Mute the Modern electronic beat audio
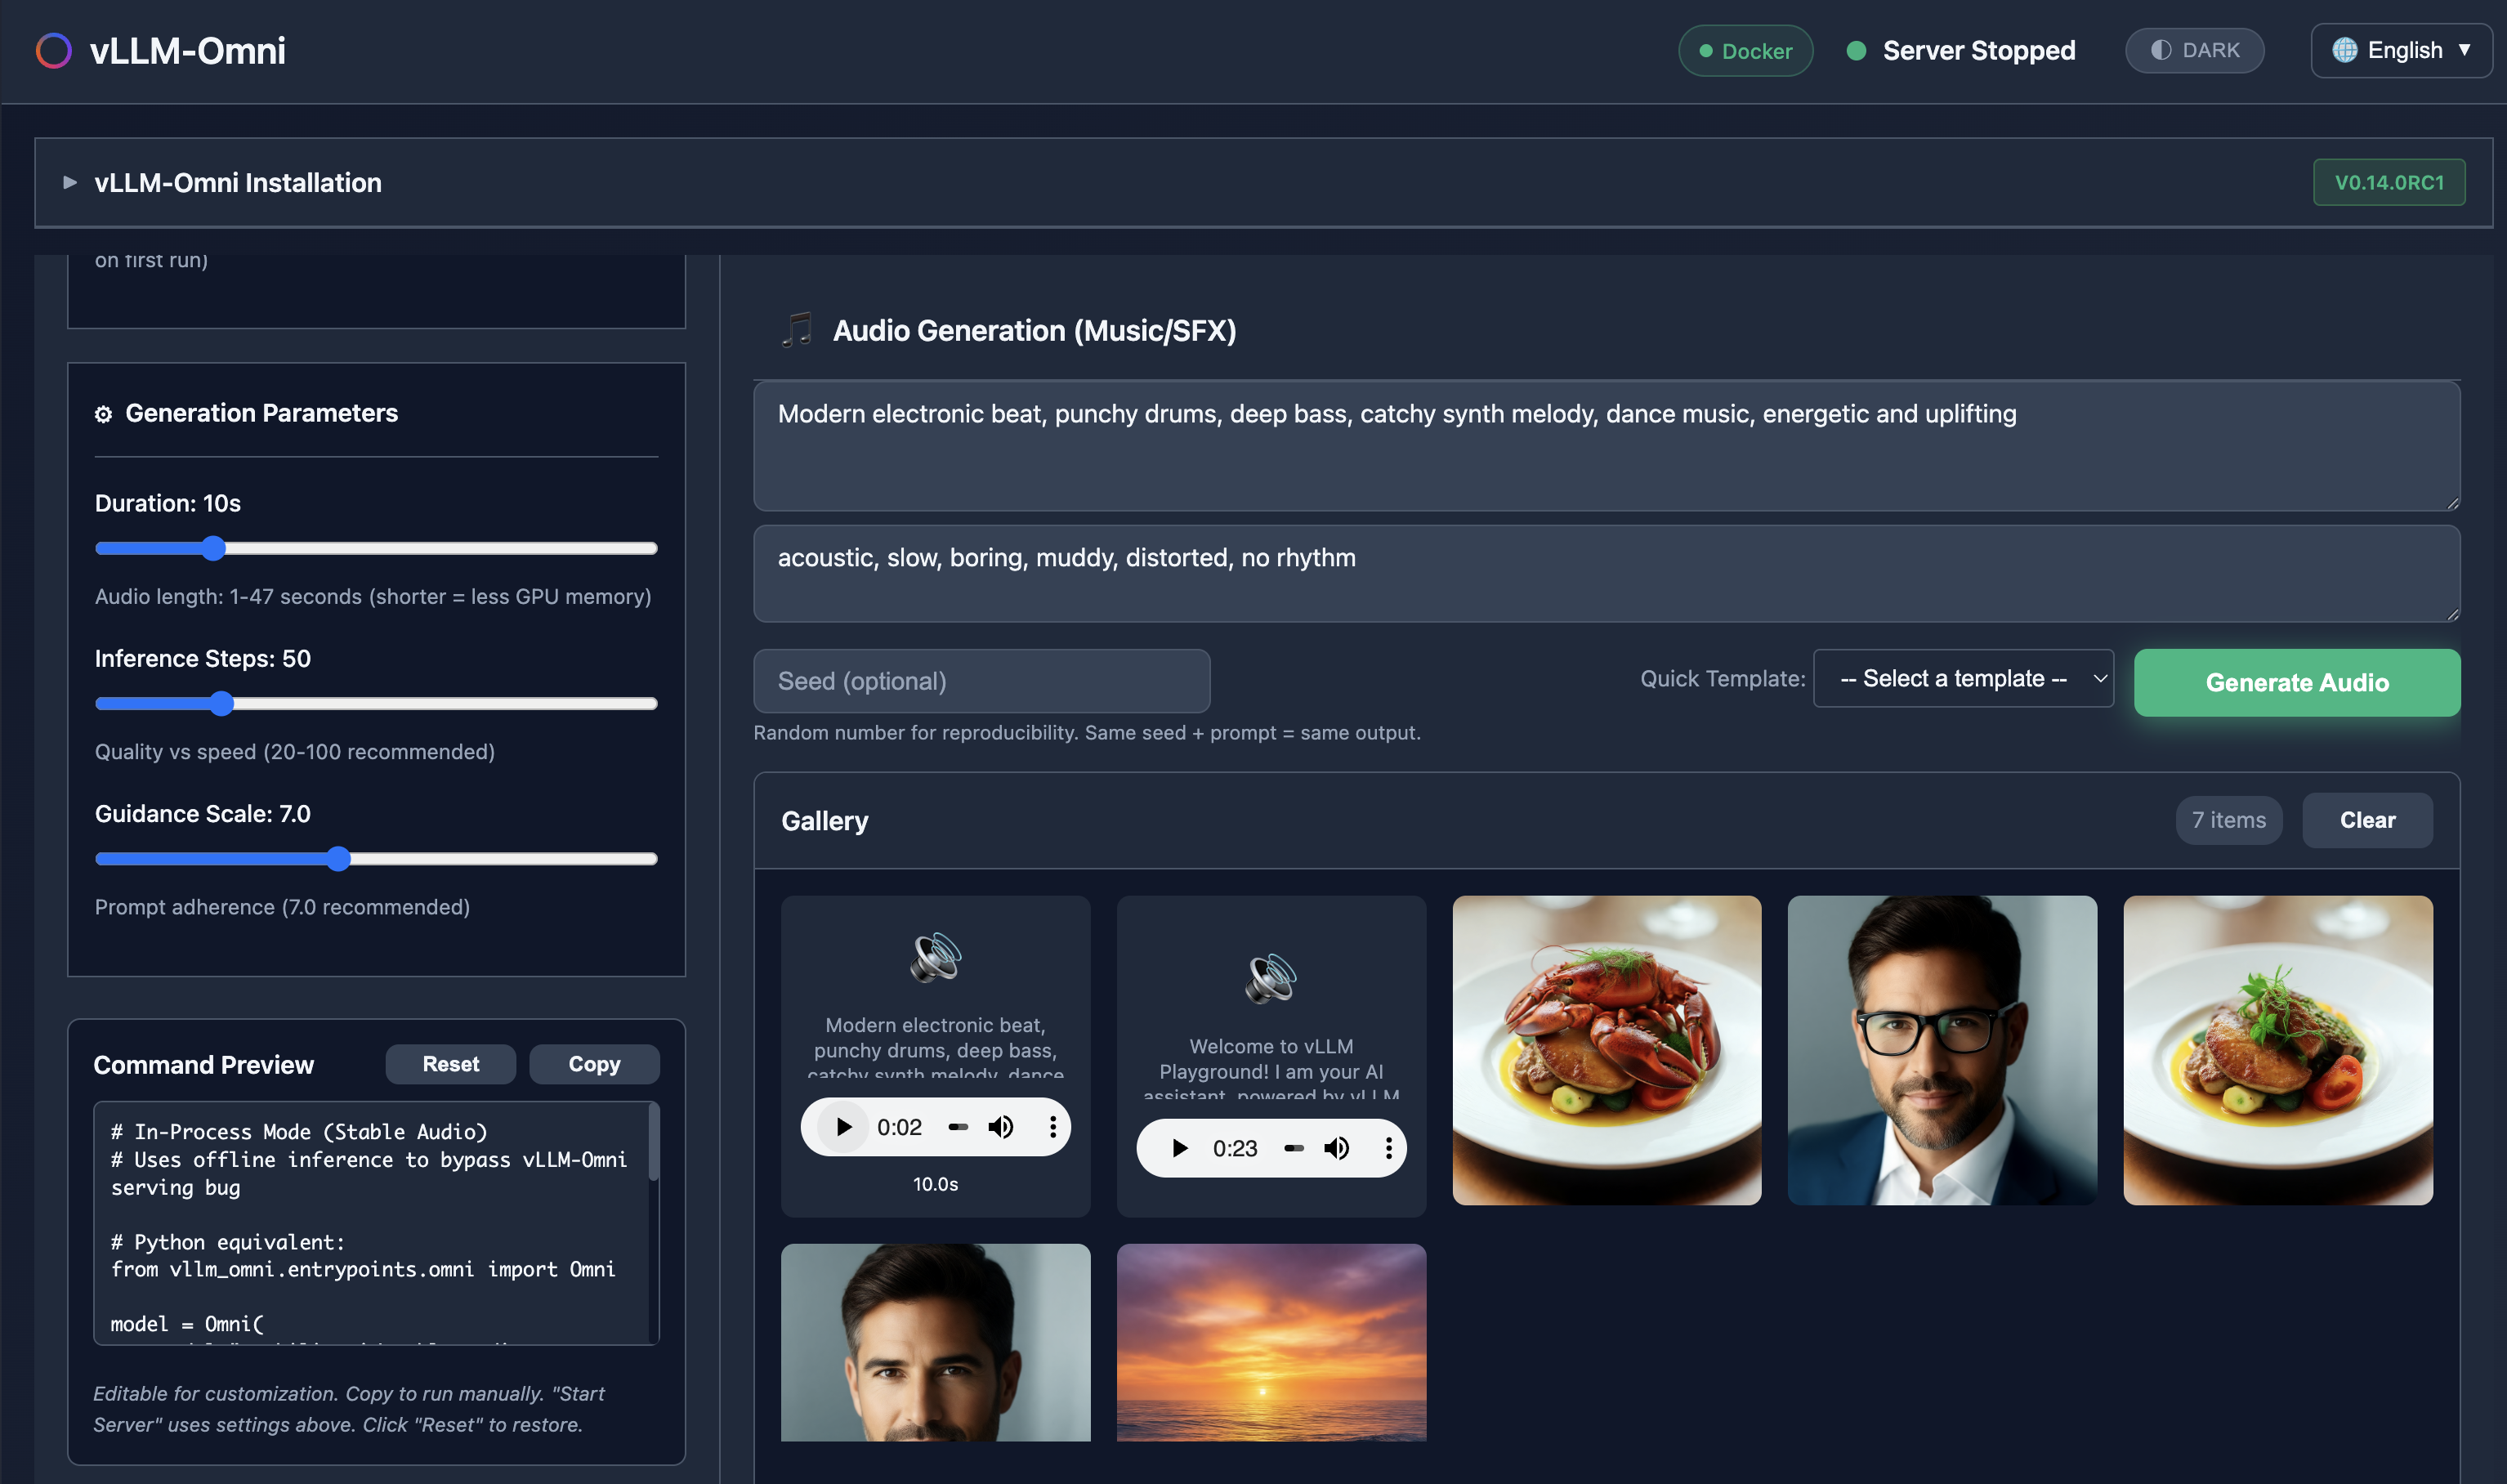This screenshot has width=2507, height=1484. click(x=1000, y=1127)
